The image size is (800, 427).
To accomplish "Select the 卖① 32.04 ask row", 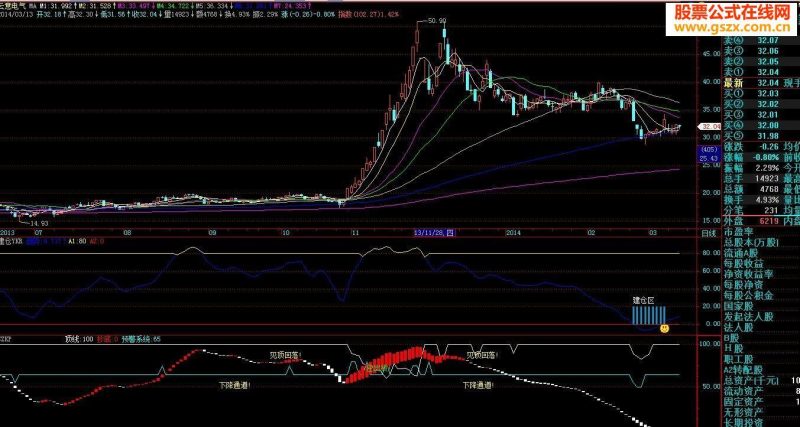I will (751, 72).
